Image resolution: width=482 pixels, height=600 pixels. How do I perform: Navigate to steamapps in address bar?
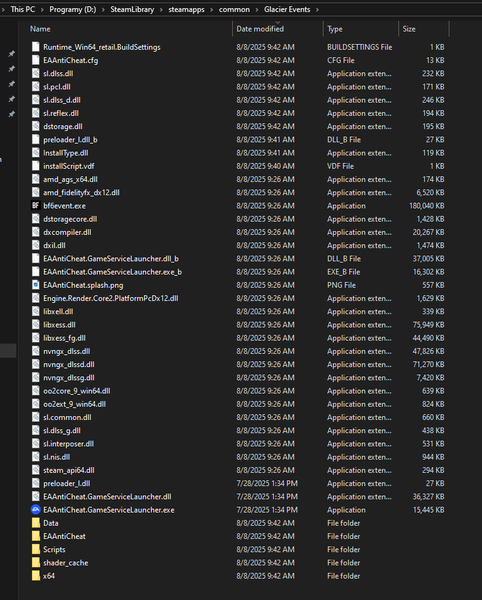click(186, 9)
